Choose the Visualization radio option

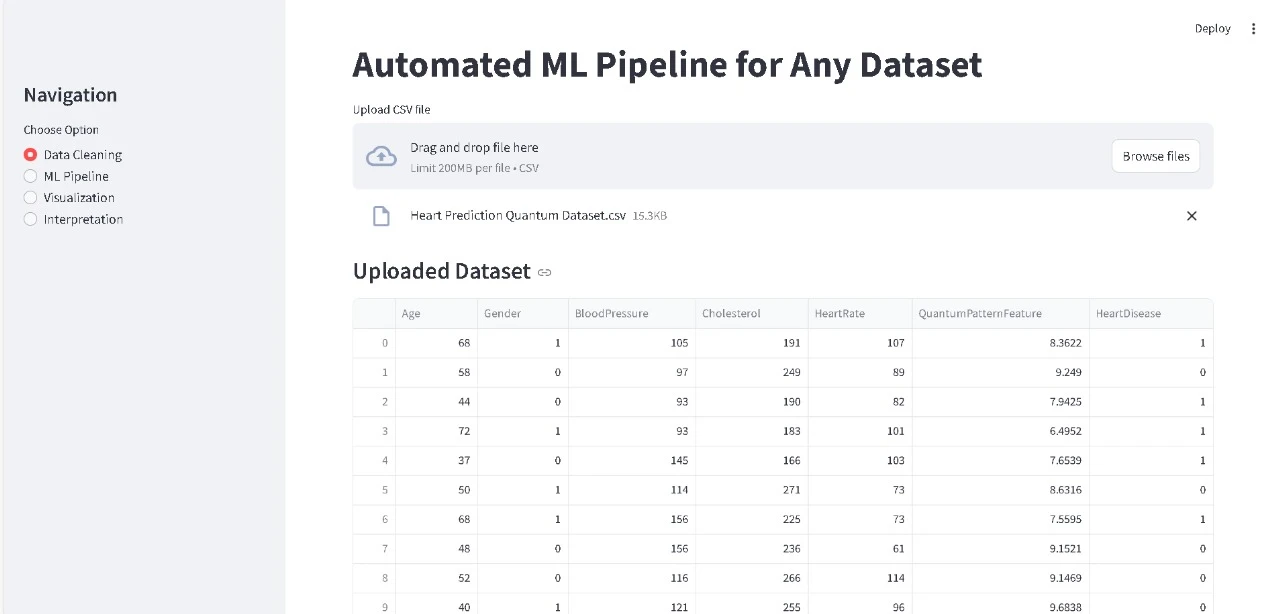tap(31, 198)
